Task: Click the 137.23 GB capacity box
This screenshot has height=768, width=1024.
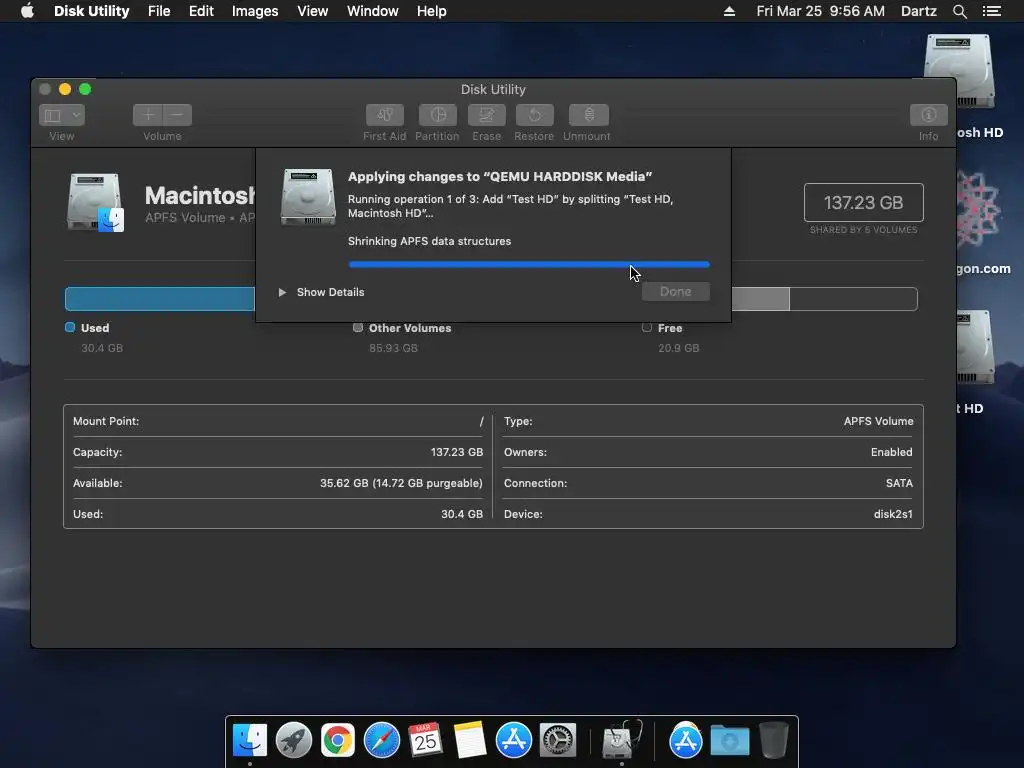Action: 863,202
